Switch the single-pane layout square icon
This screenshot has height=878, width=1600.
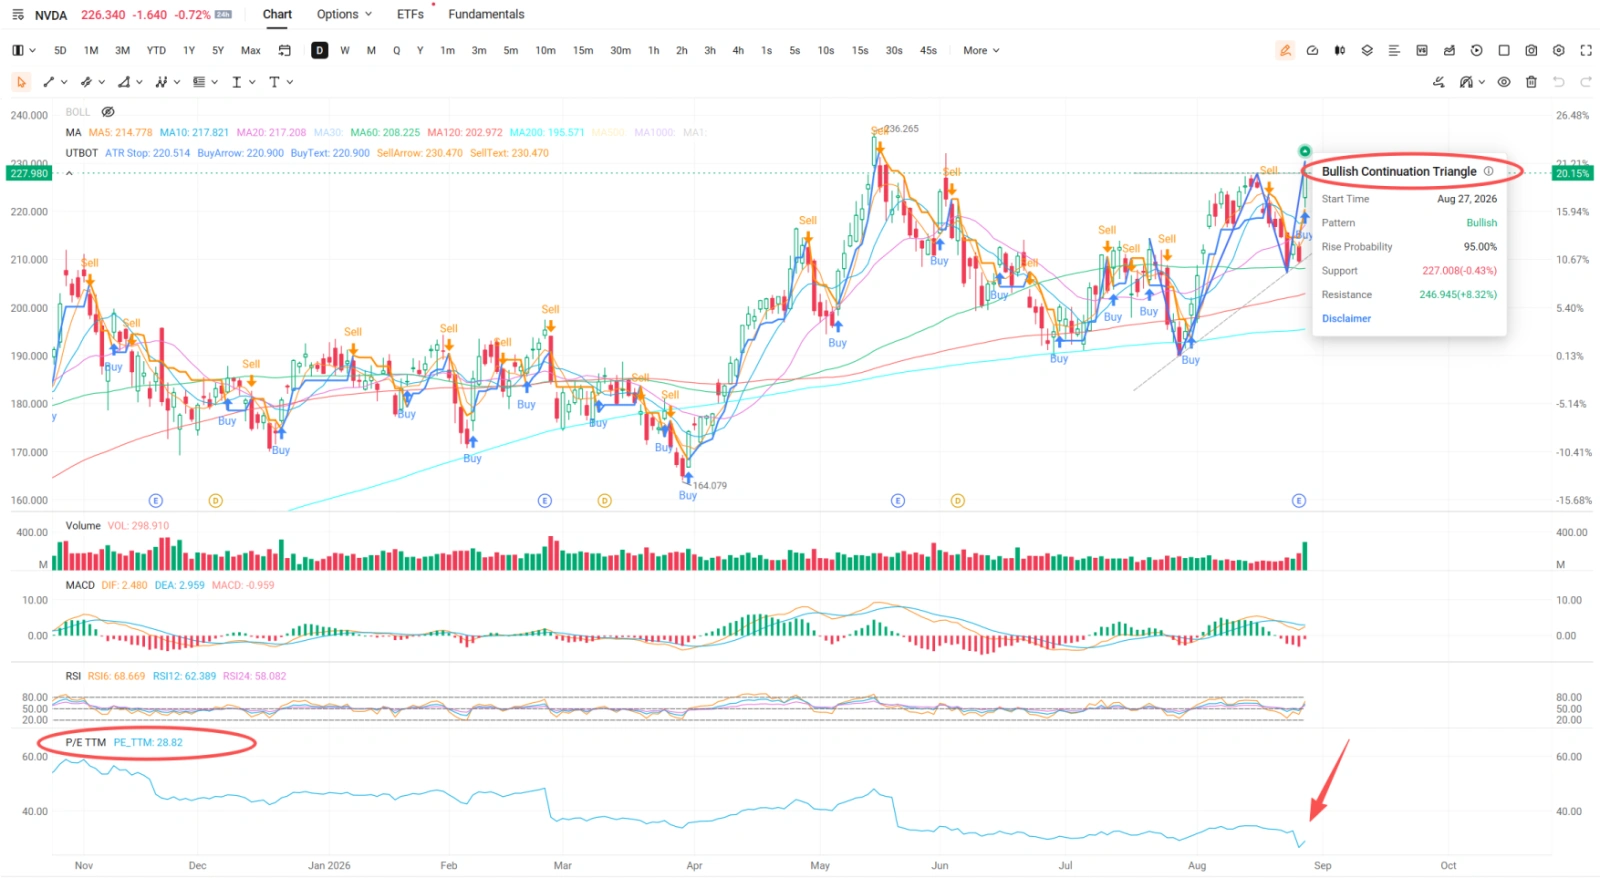1504,50
